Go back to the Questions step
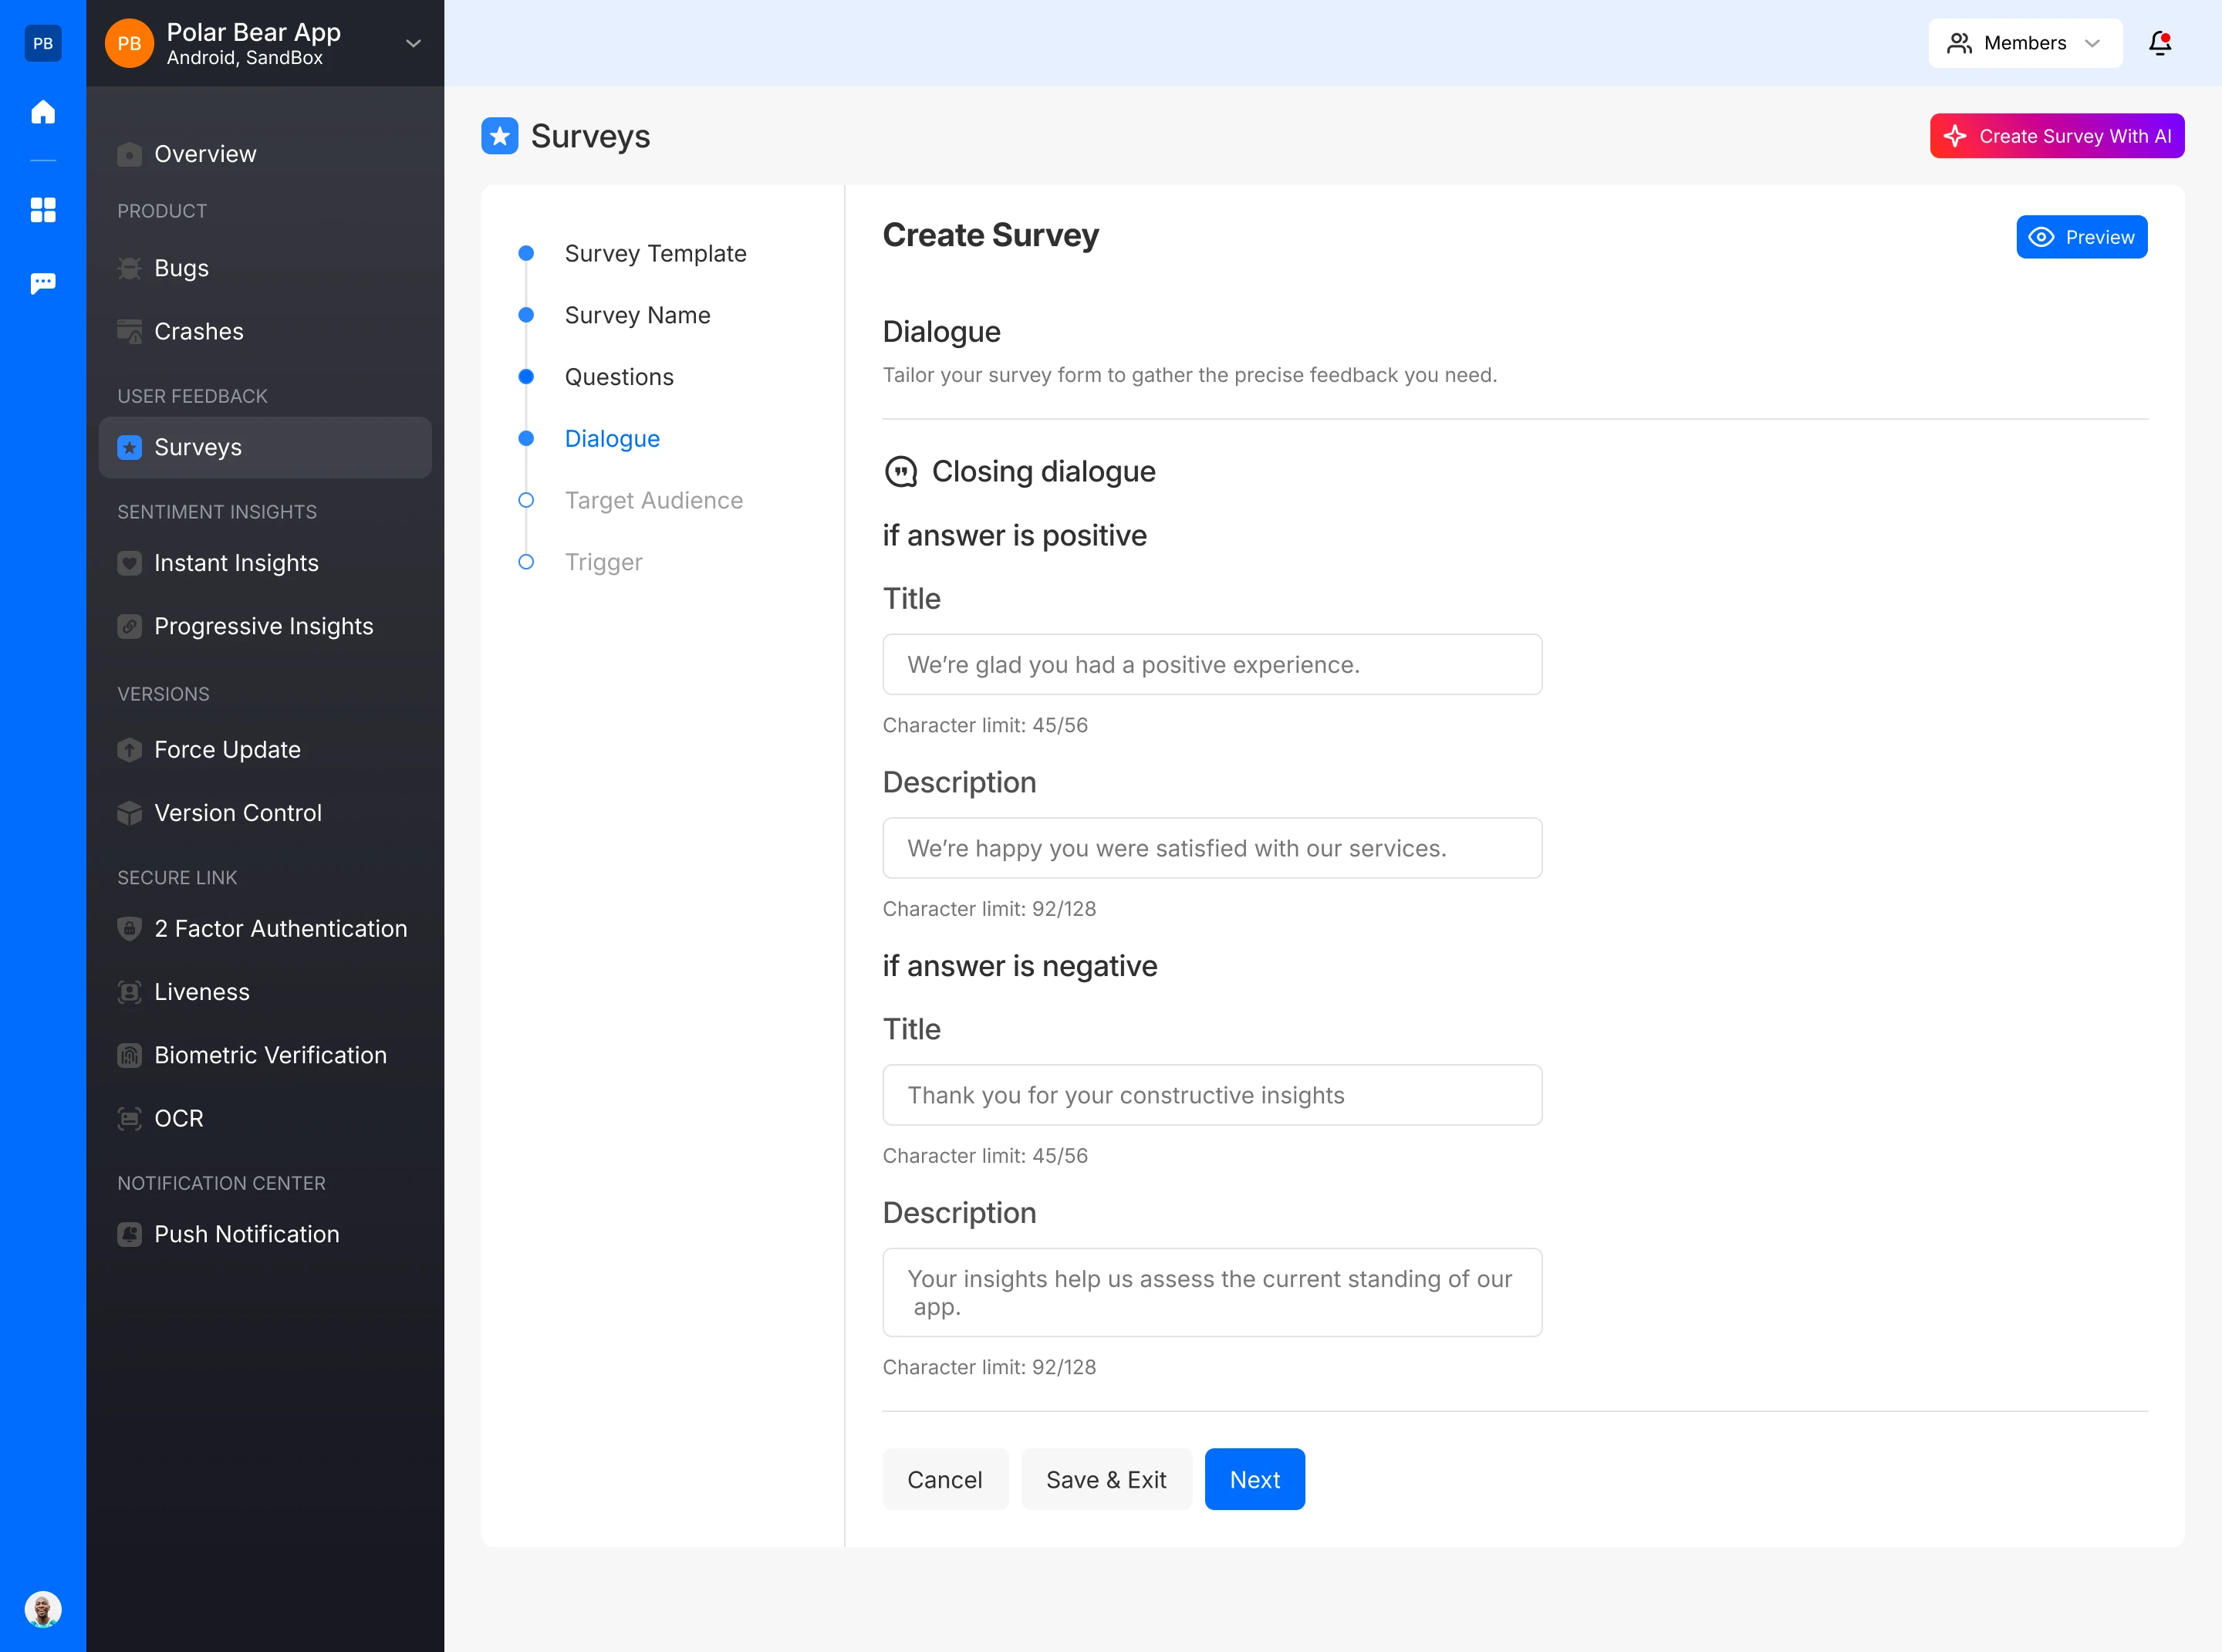 (619, 377)
